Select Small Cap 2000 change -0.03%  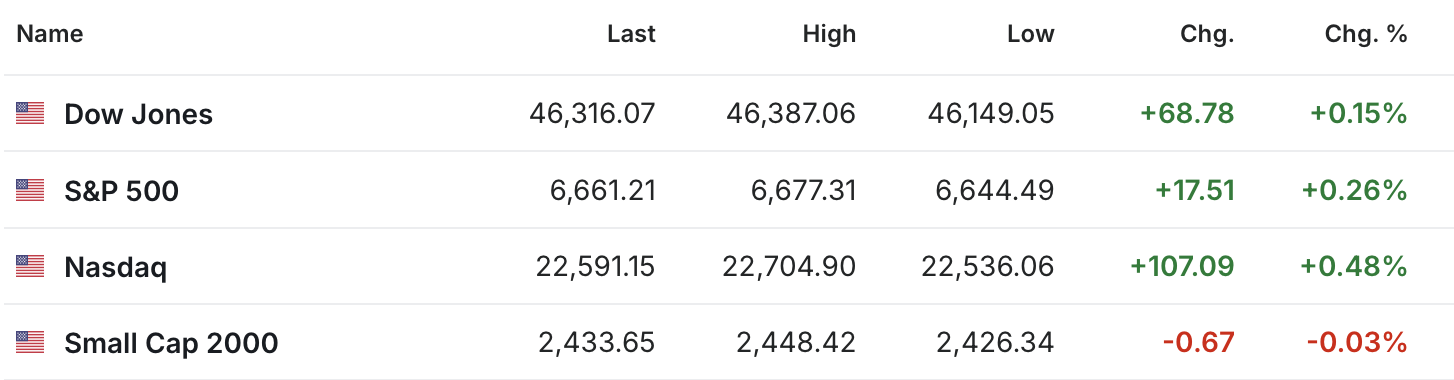[1357, 343]
